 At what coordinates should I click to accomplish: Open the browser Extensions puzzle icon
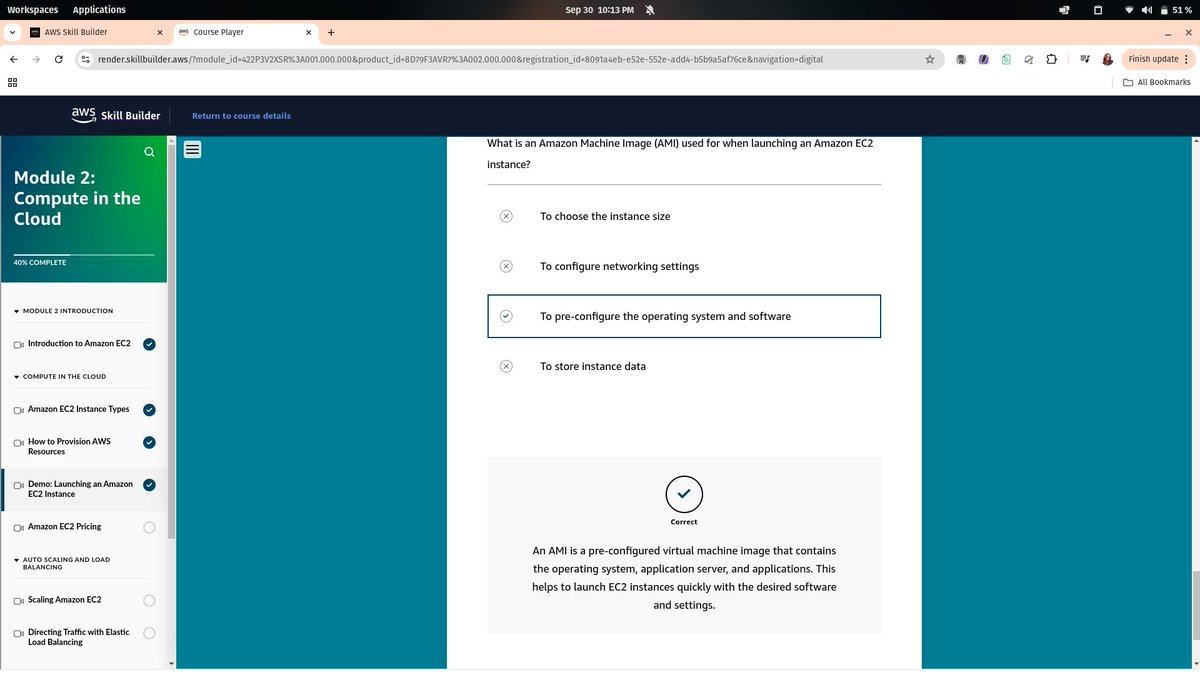click(1051, 59)
